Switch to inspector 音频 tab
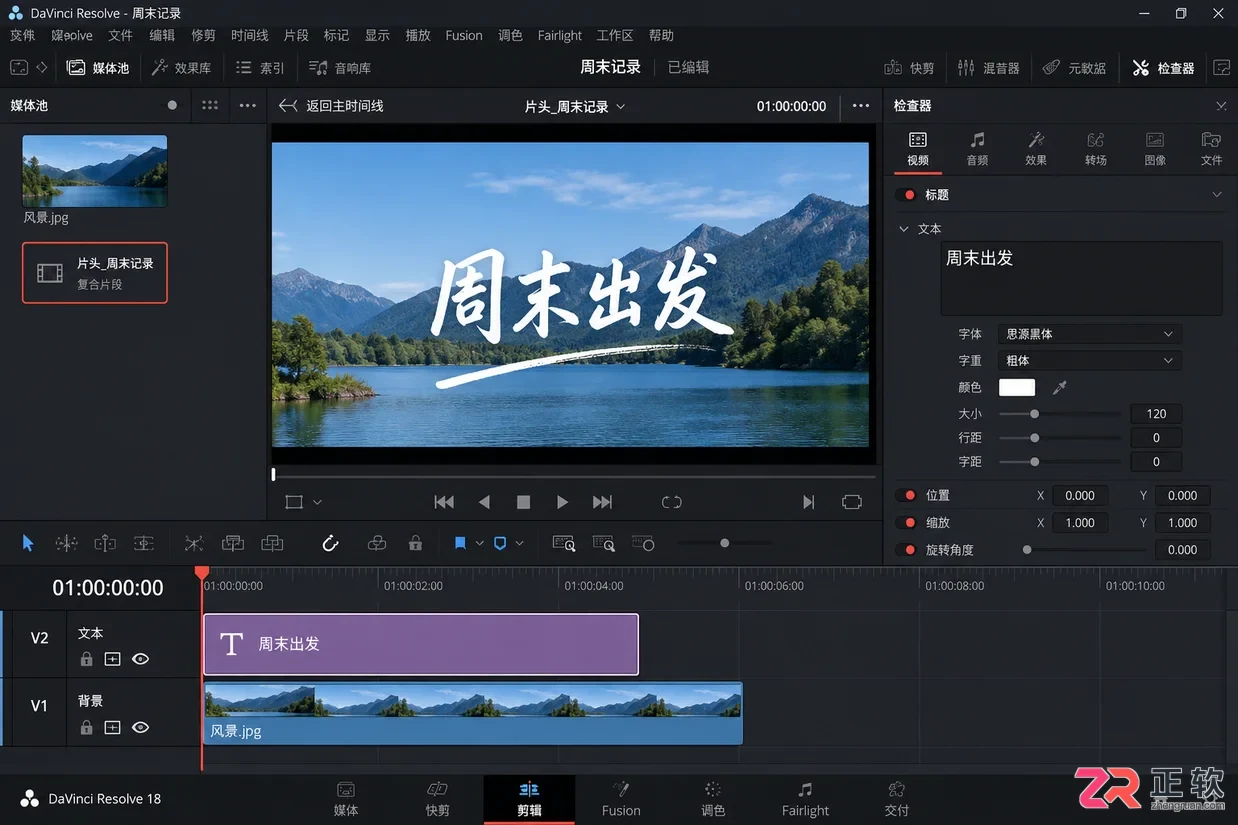 point(977,148)
